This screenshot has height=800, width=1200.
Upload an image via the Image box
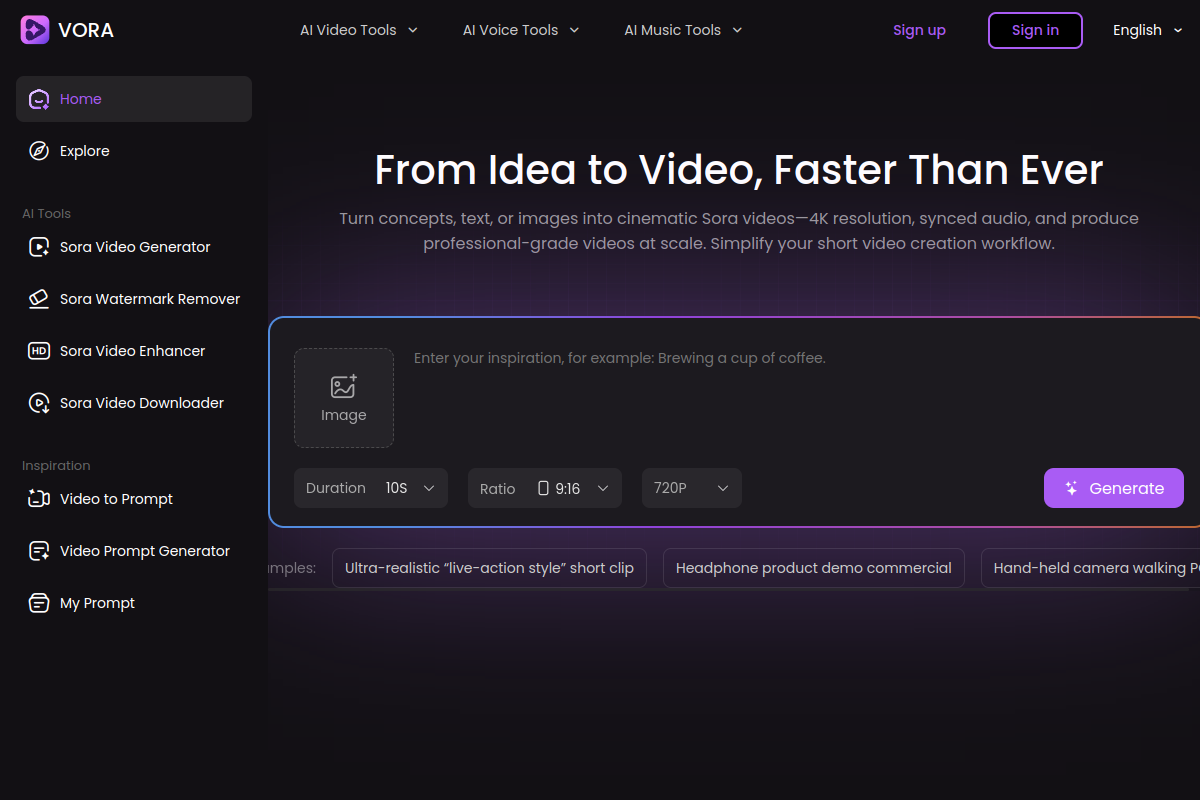pos(344,398)
